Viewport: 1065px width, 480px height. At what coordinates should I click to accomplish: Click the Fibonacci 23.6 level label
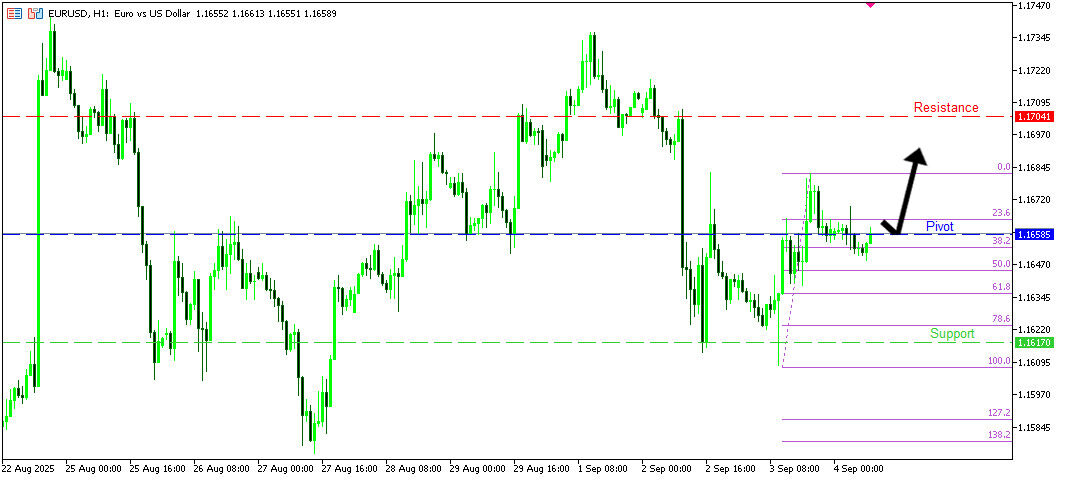pos(1001,213)
